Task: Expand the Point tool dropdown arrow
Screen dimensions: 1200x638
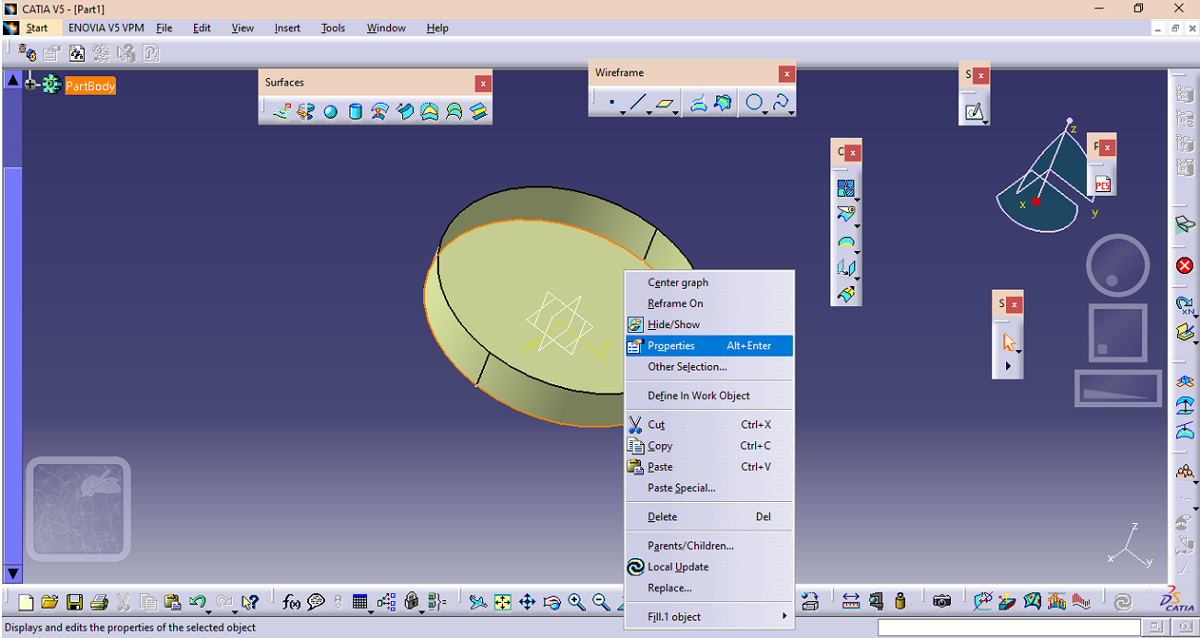Action: point(622,113)
